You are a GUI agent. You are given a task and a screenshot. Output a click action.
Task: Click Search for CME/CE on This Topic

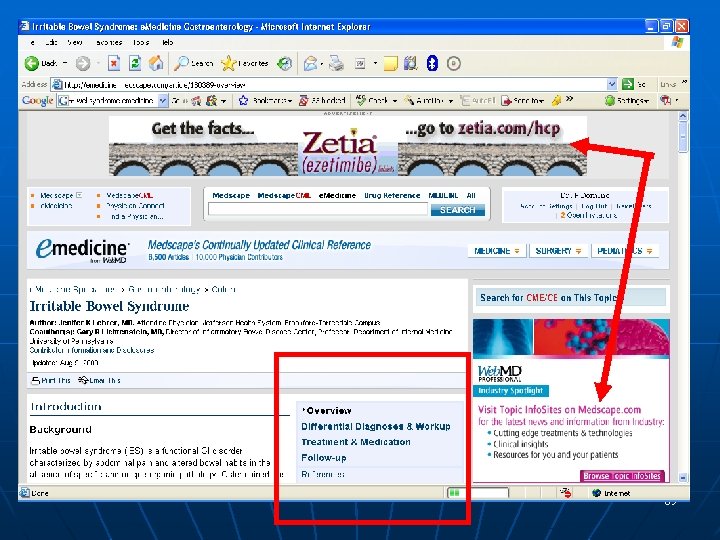pyautogui.click(x=570, y=298)
